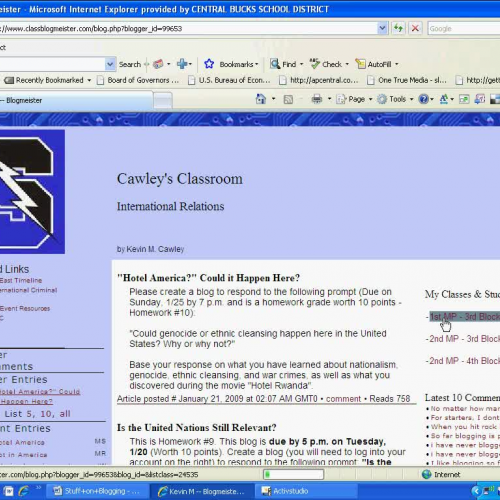The height and width of the screenshot is (500, 500).
Task: Open the Find dropdown arrow
Action: [302, 64]
